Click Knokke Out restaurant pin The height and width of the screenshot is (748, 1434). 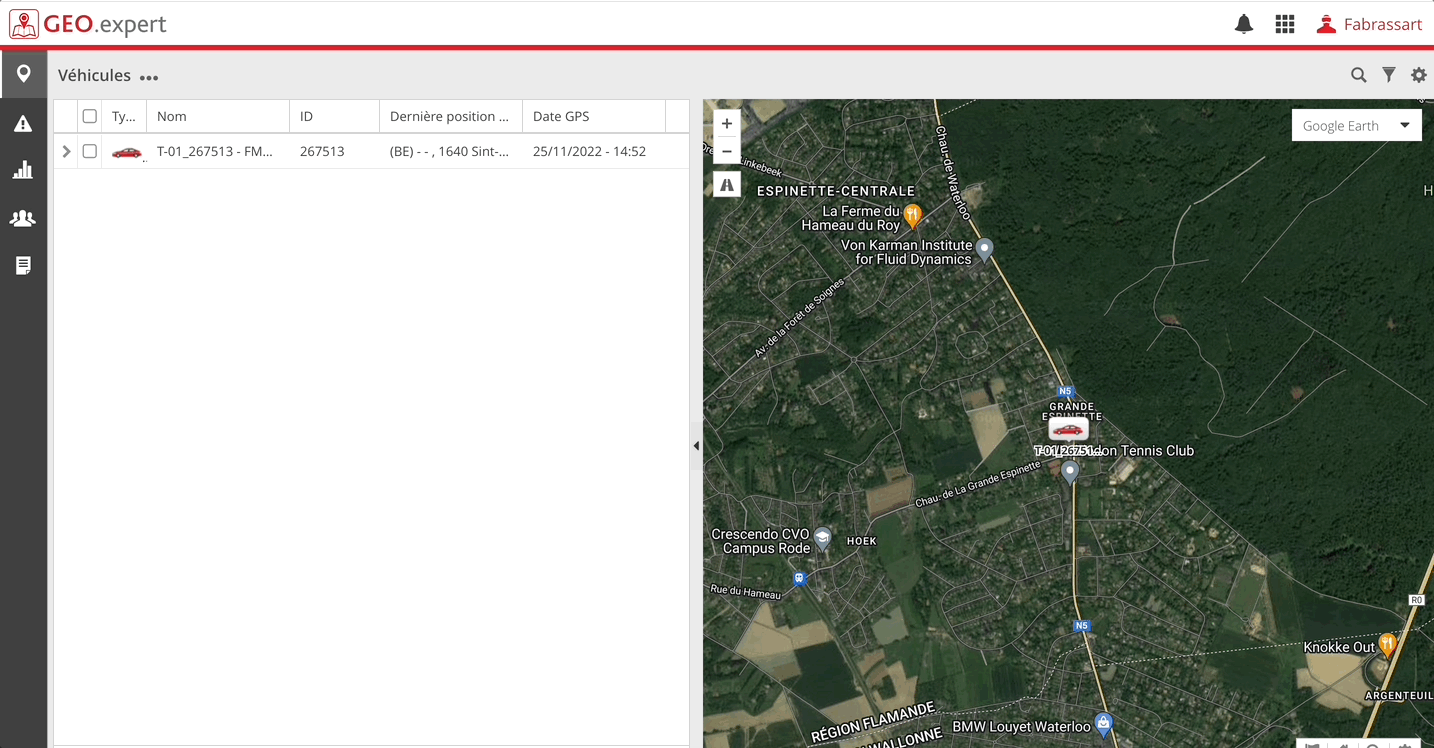pos(1387,644)
